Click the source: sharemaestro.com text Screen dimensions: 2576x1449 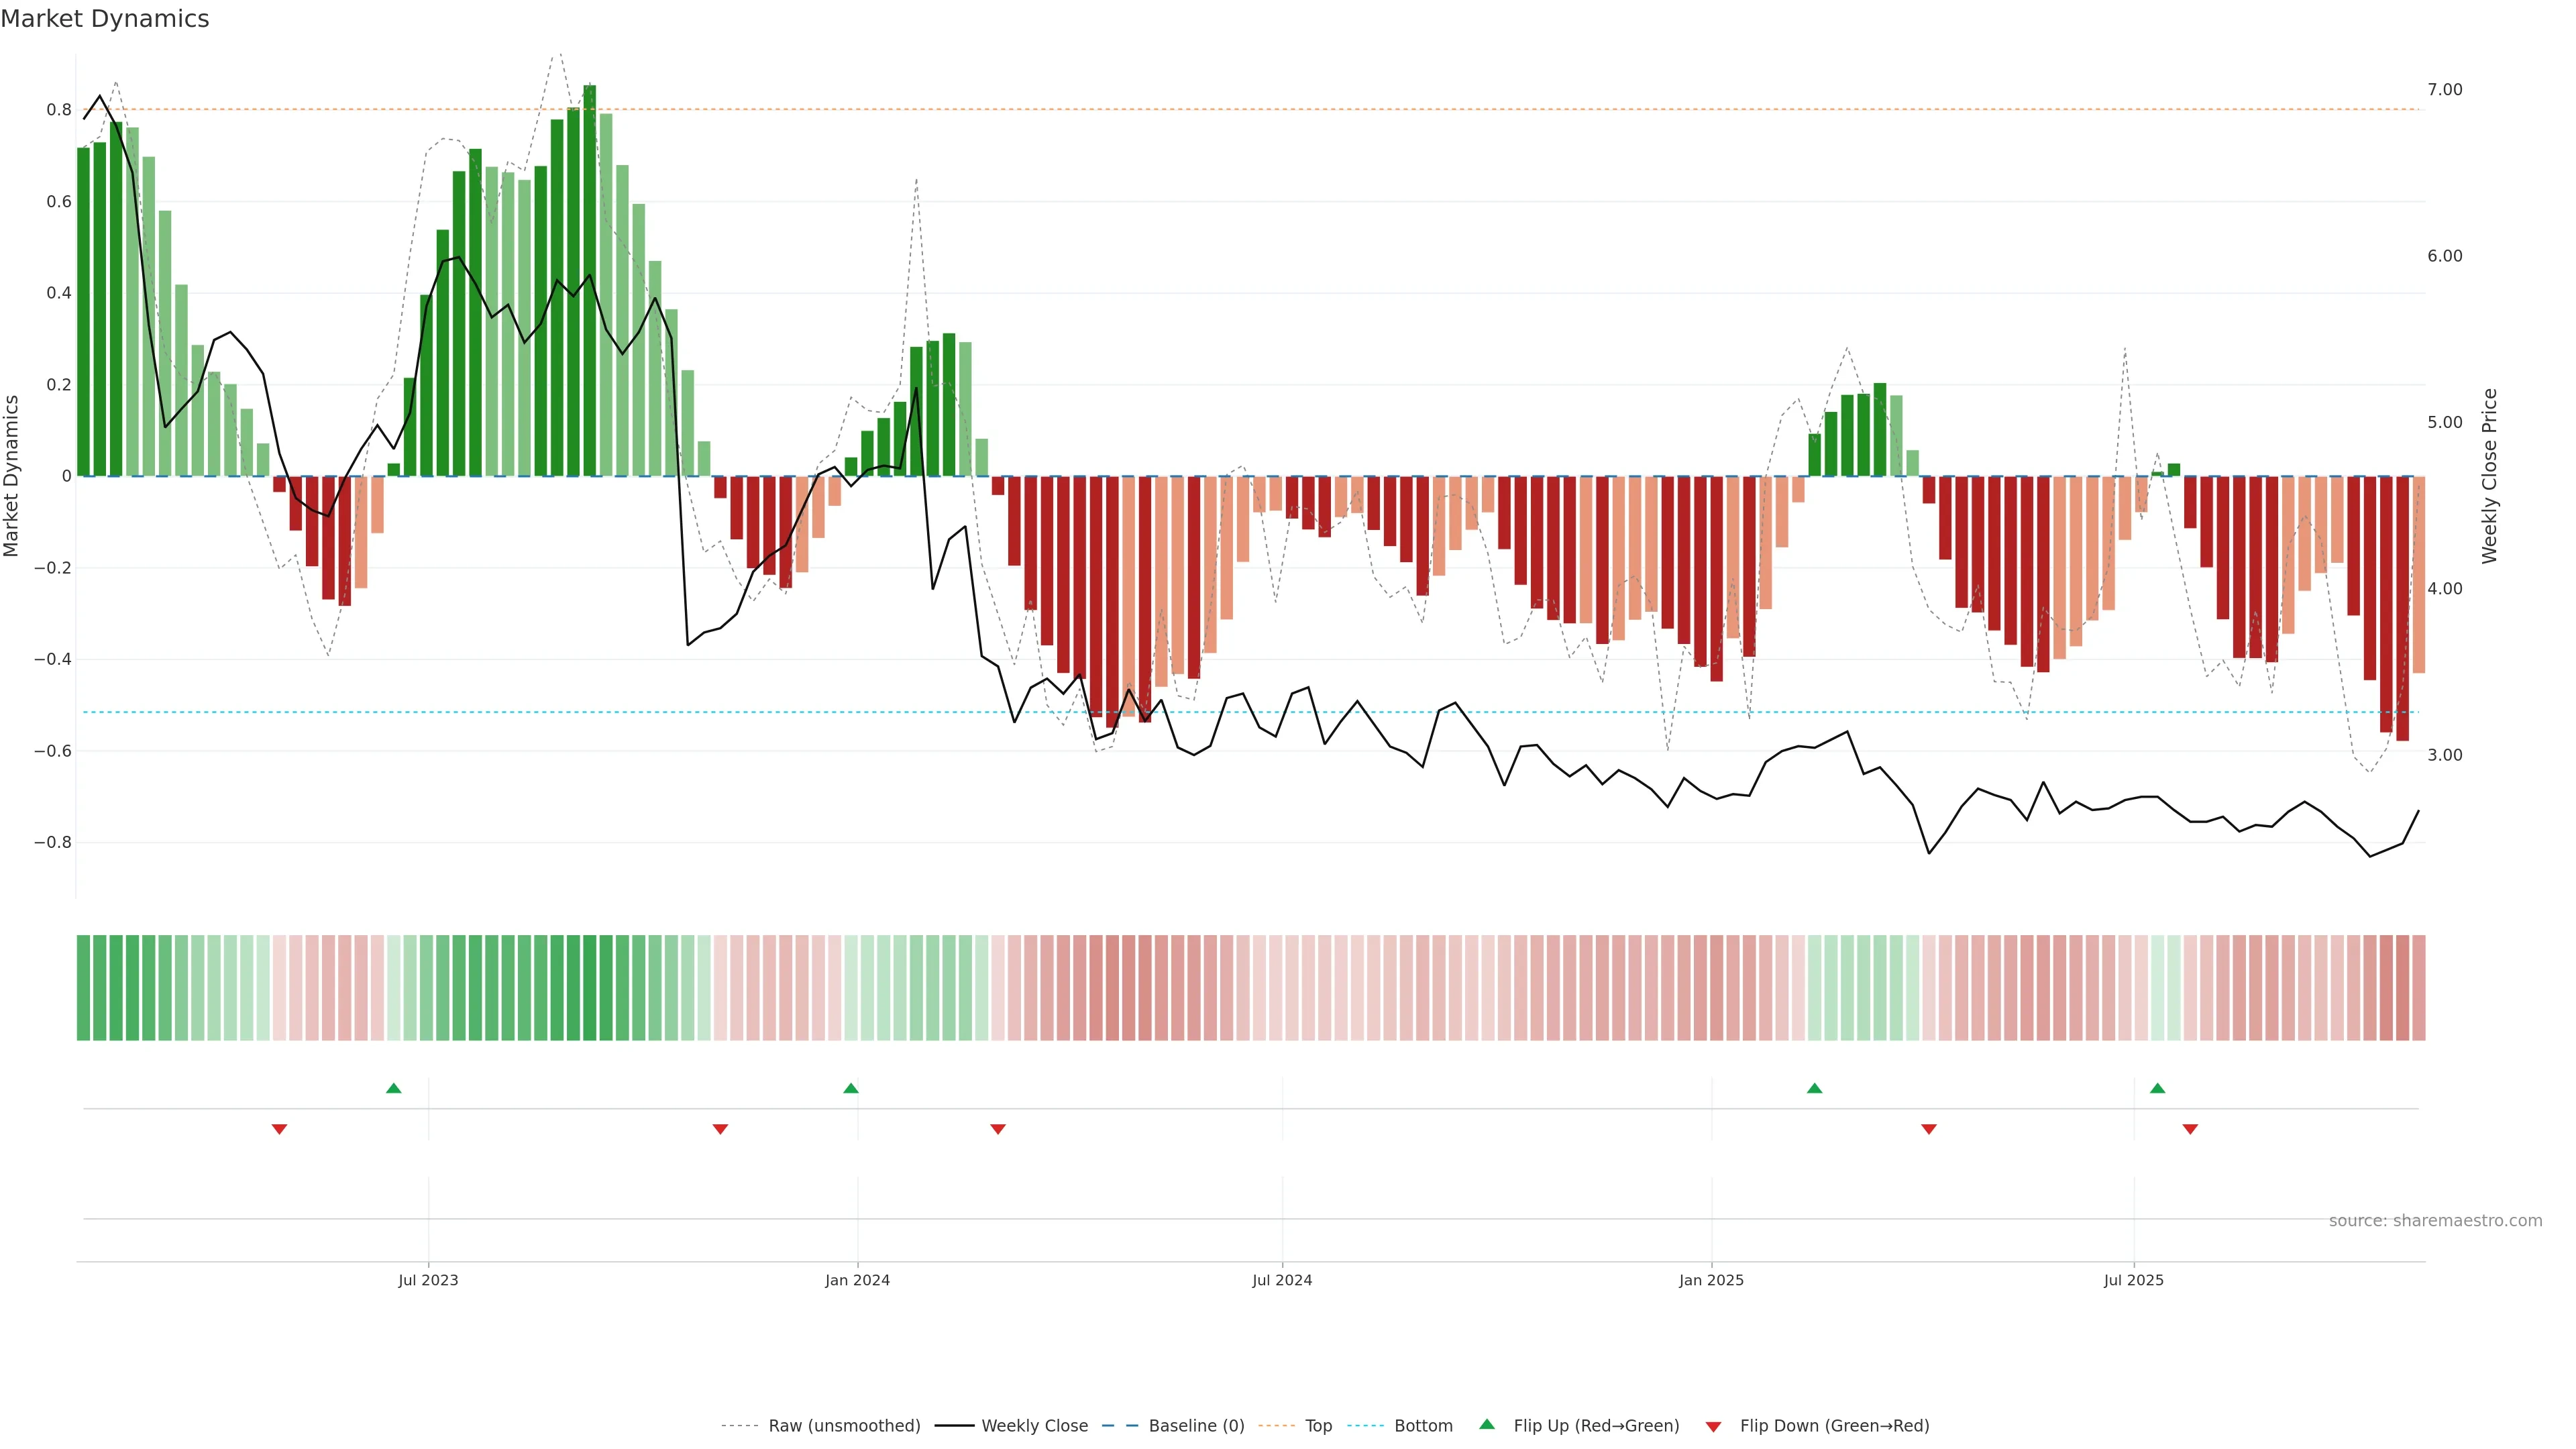[2435, 1221]
